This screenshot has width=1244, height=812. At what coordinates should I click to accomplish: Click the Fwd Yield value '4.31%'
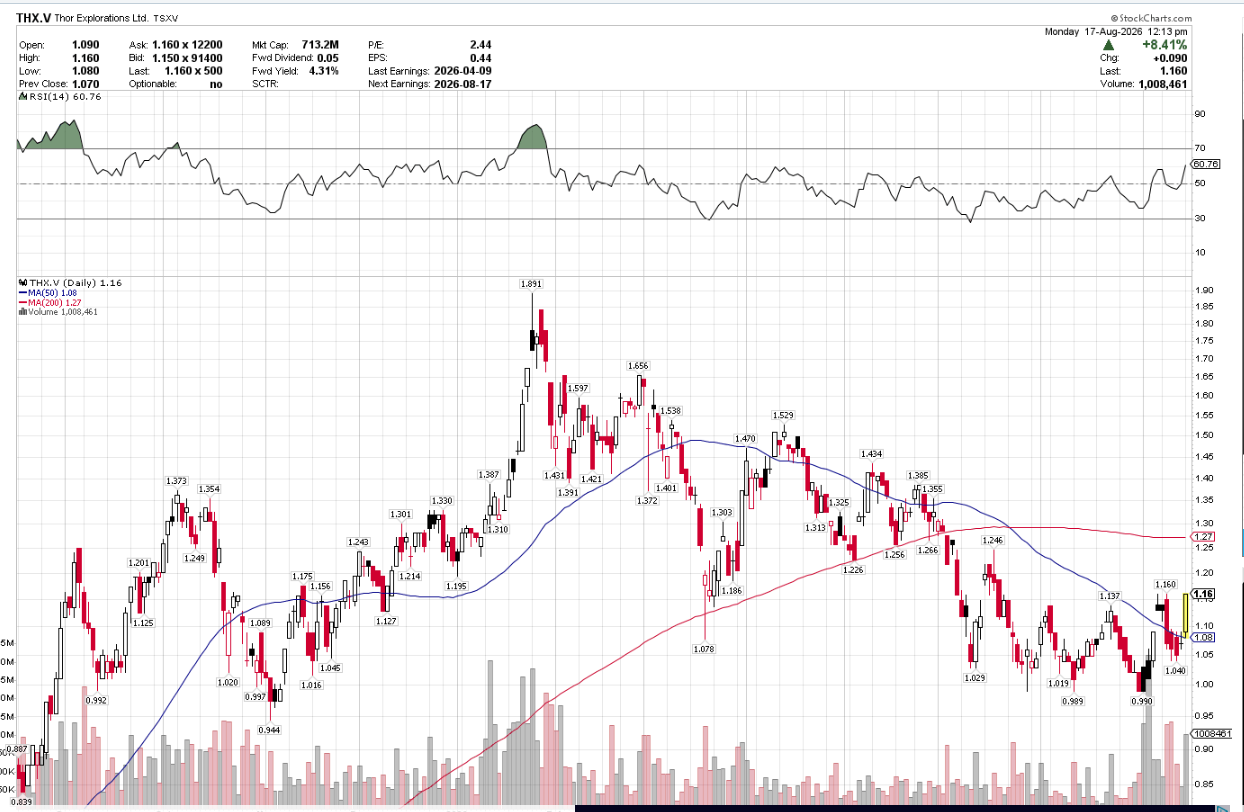[323, 71]
